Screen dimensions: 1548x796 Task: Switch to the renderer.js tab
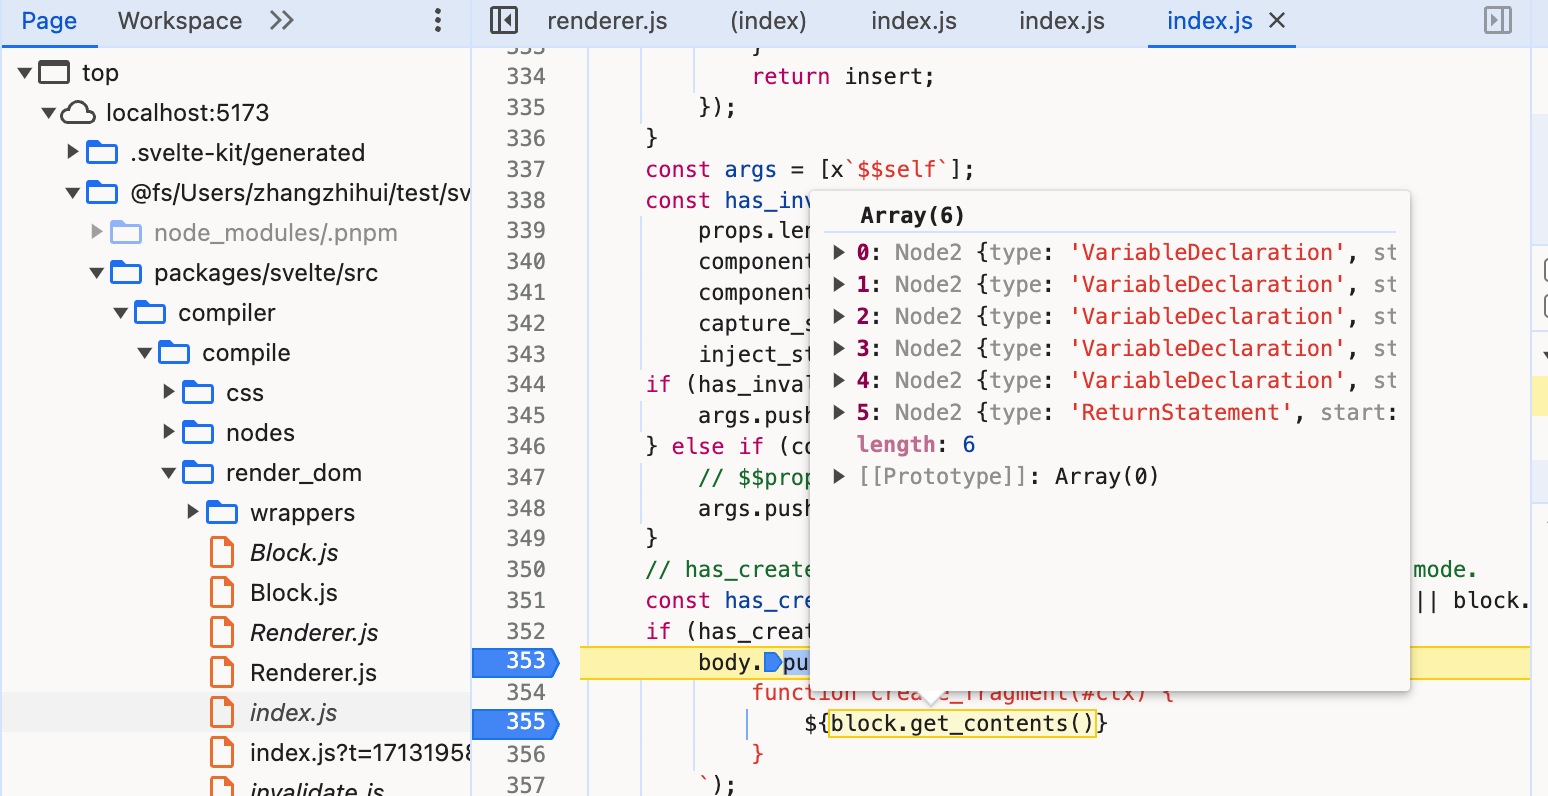(607, 21)
